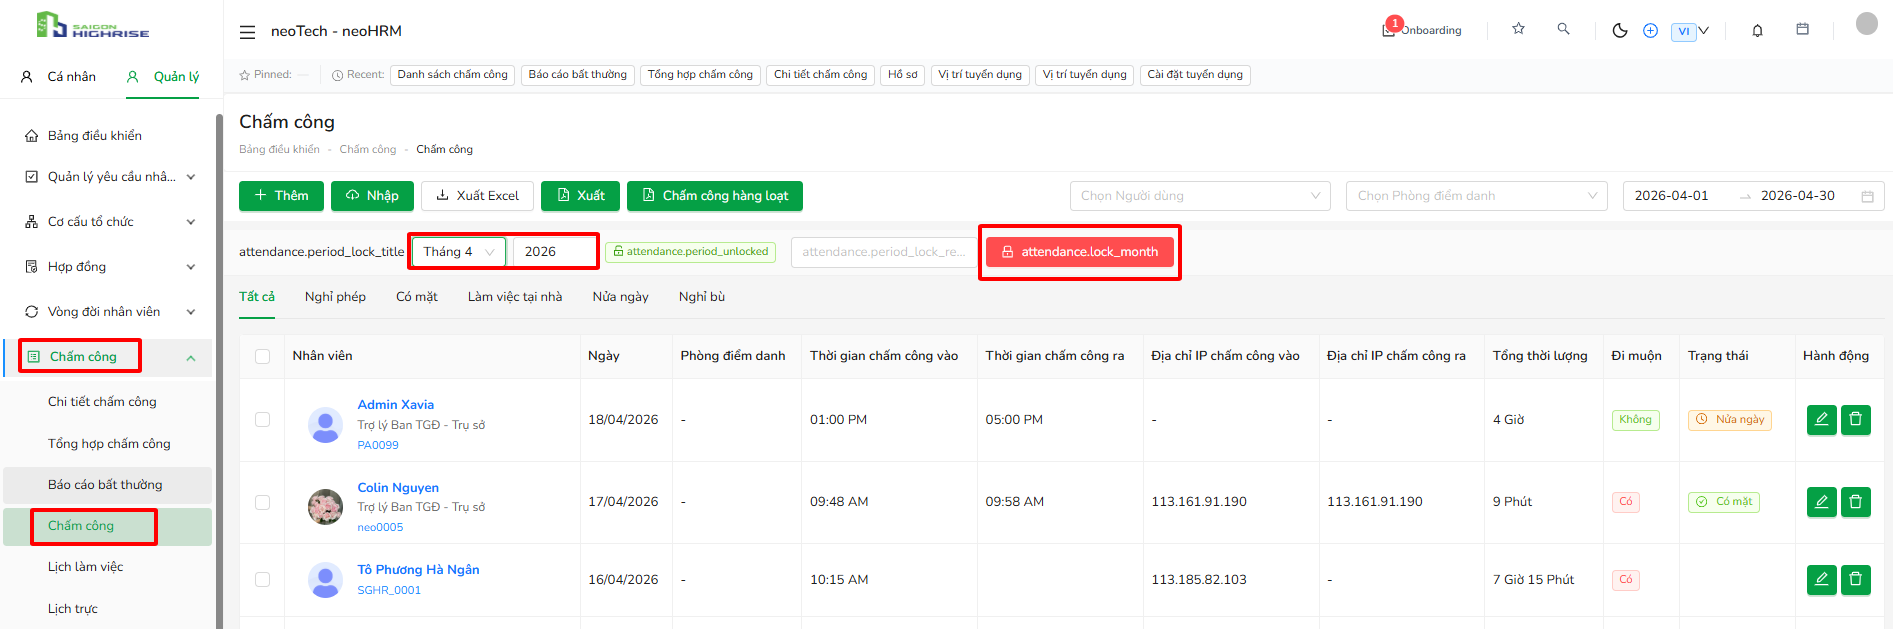
Task: Click the Xuất Excel button
Action: pos(477,196)
